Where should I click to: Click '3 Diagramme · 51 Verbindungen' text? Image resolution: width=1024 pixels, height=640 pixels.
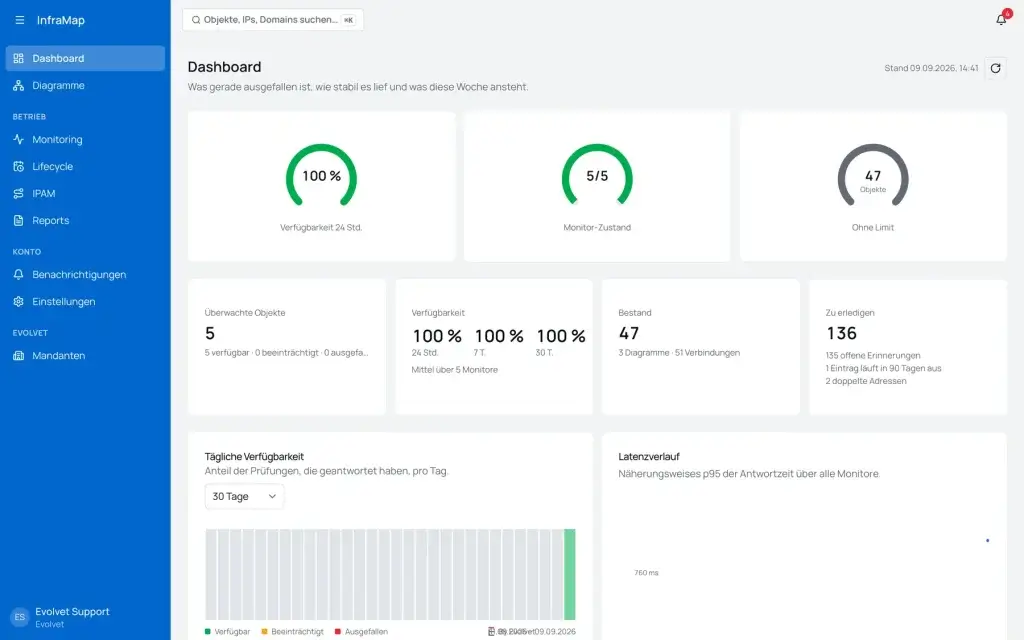pos(679,353)
